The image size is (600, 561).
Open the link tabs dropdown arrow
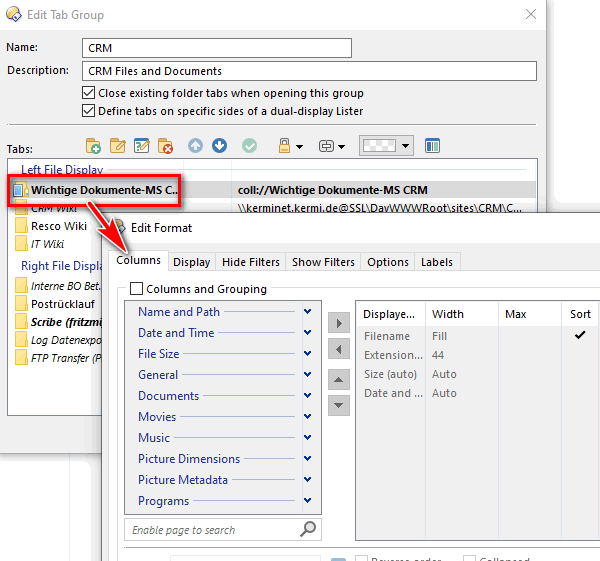(342, 147)
